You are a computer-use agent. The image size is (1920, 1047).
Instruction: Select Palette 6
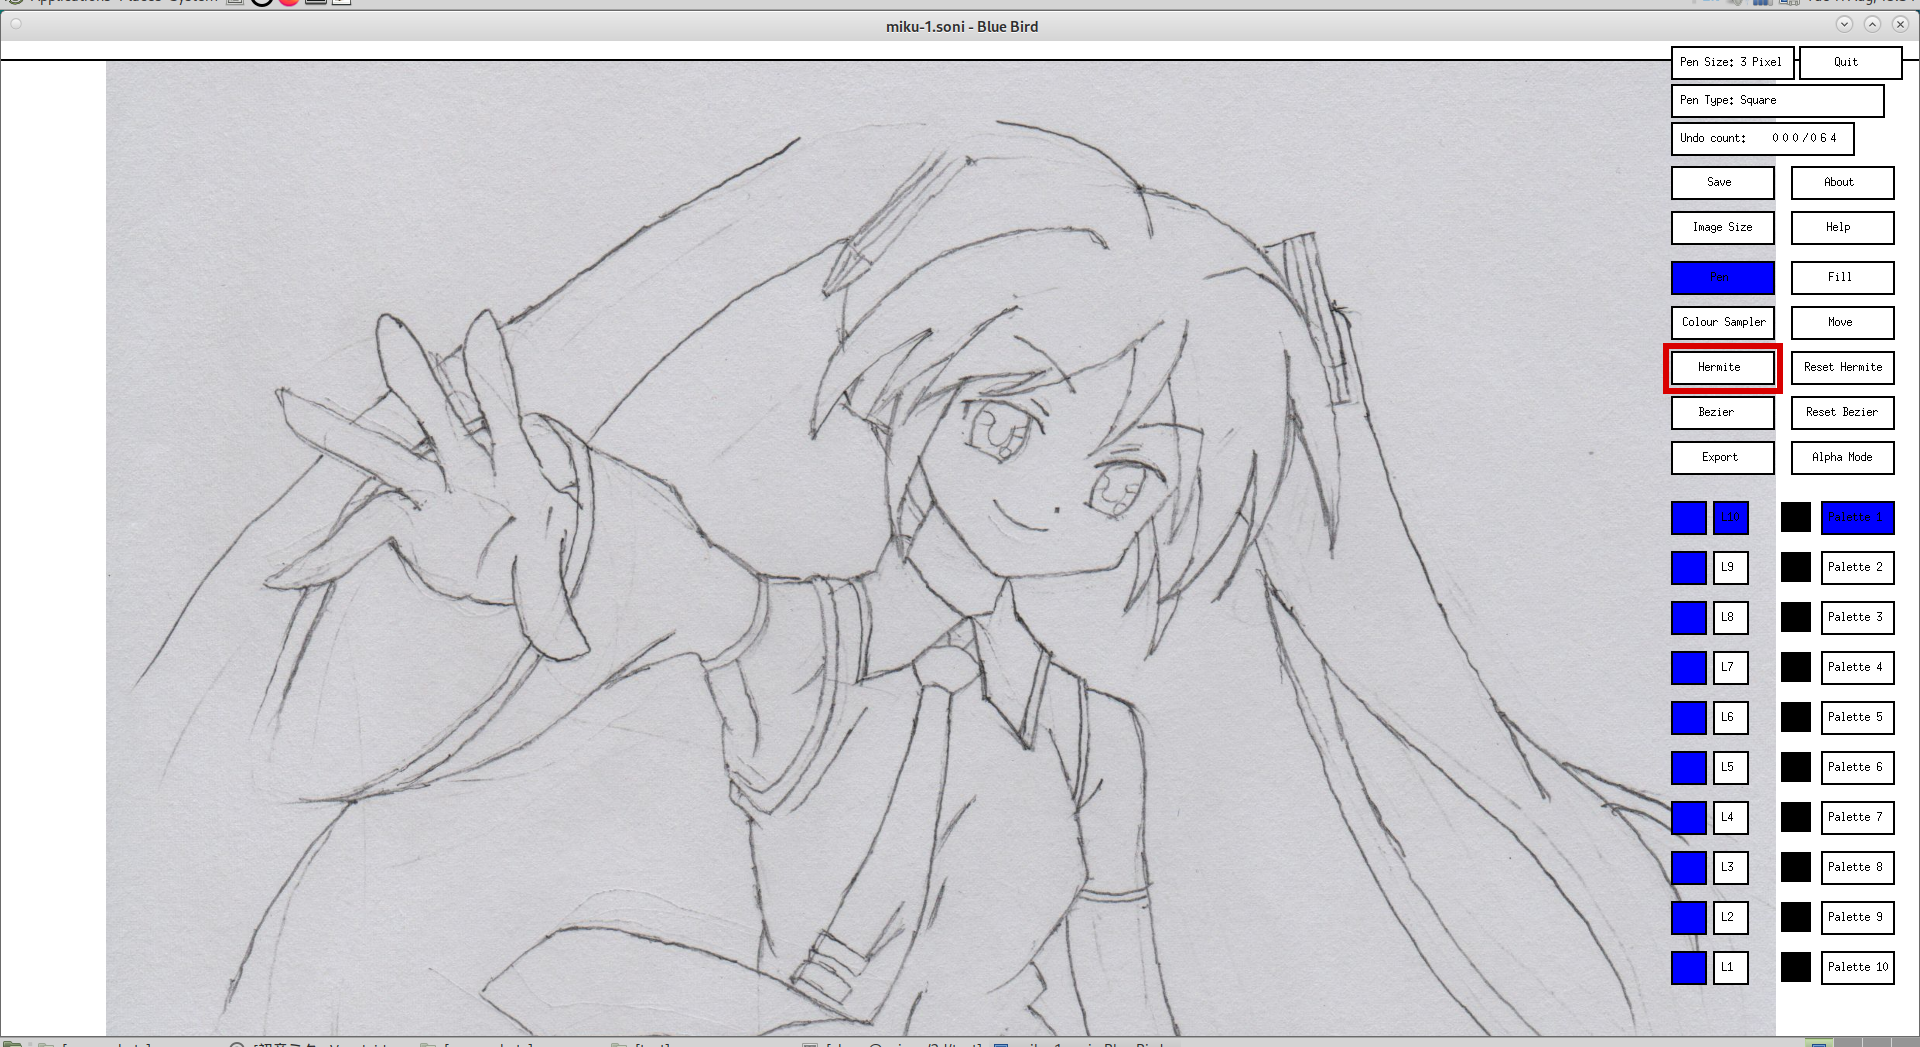click(x=1857, y=767)
